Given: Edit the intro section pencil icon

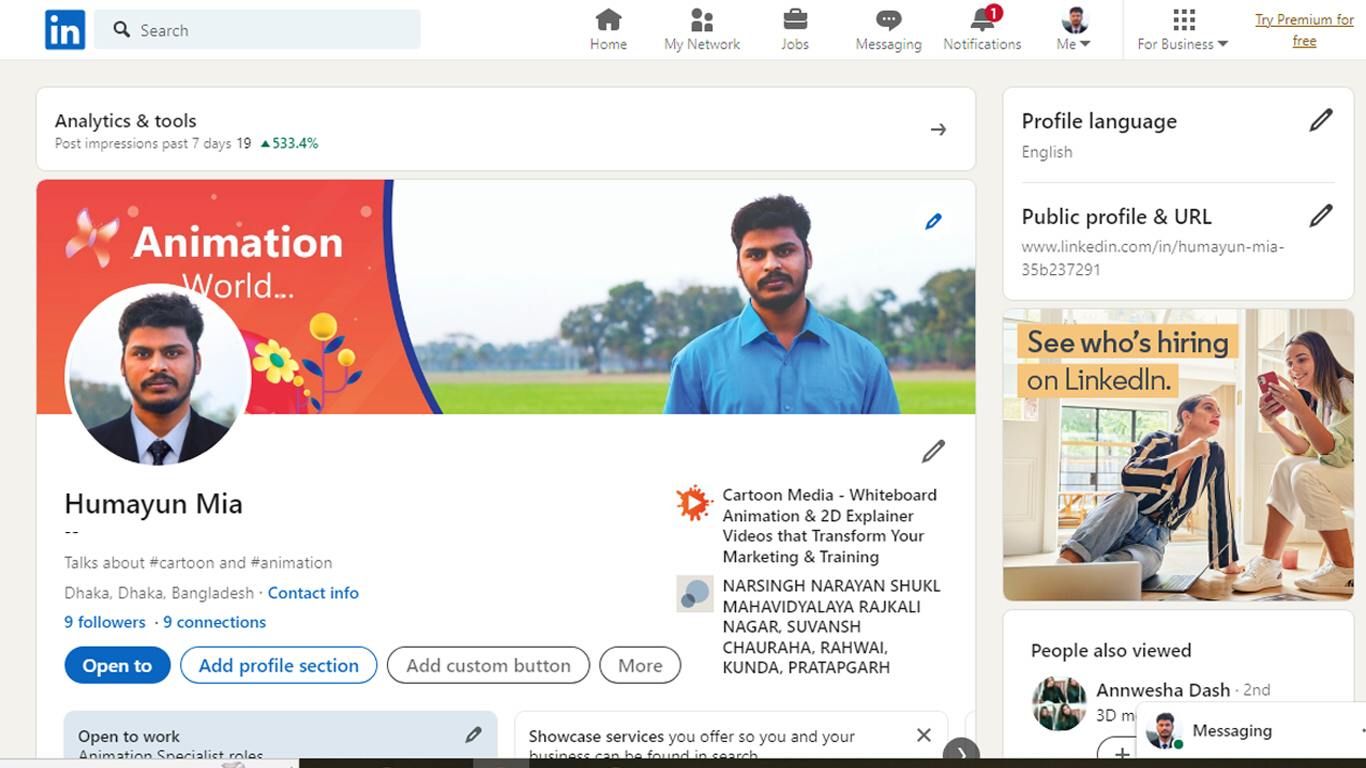Looking at the screenshot, I should [x=933, y=451].
